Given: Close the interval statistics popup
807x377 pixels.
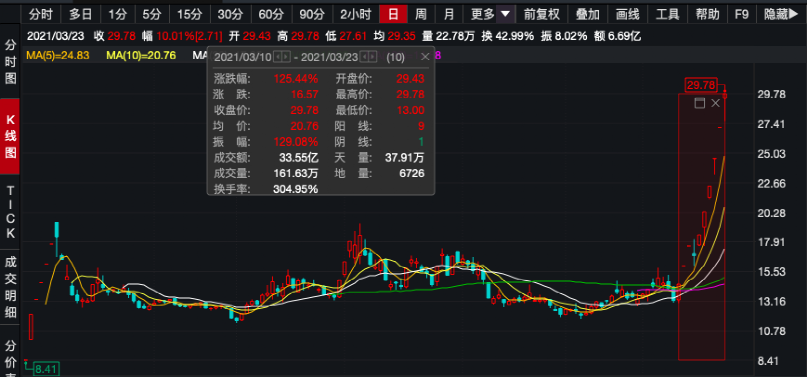Looking at the screenshot, I should 425,57.
